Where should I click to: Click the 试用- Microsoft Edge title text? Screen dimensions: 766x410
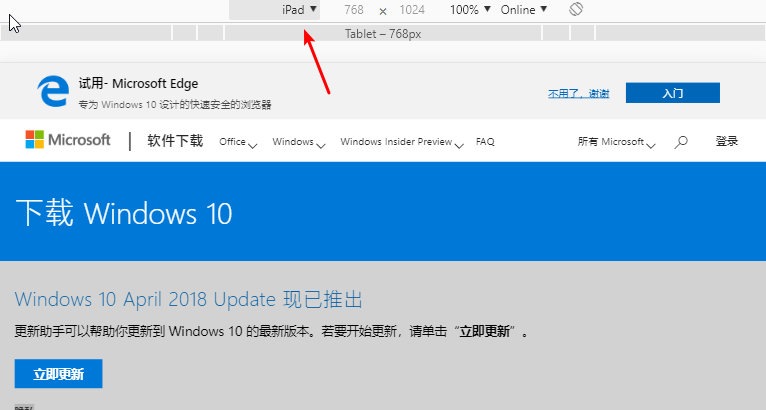coord(138,84)
